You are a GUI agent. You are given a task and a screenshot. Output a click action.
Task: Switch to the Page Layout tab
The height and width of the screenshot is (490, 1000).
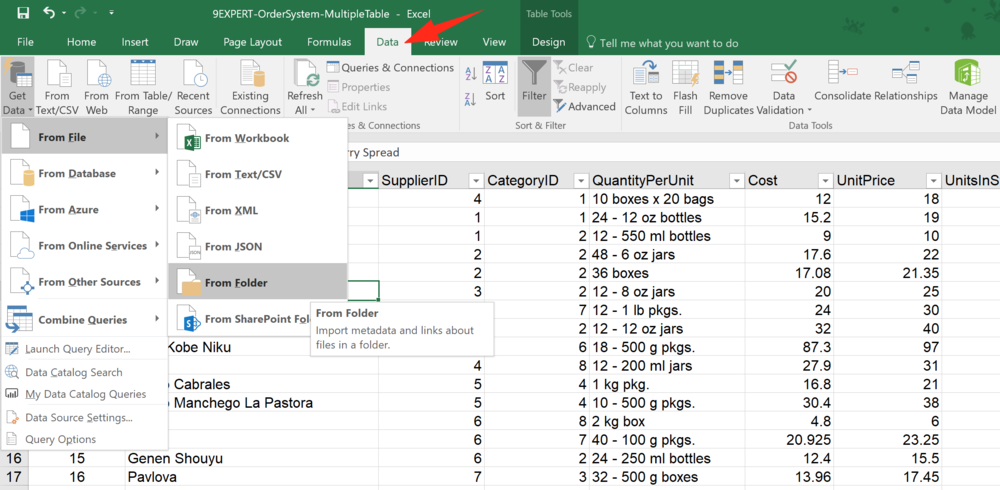pos(253,42)
